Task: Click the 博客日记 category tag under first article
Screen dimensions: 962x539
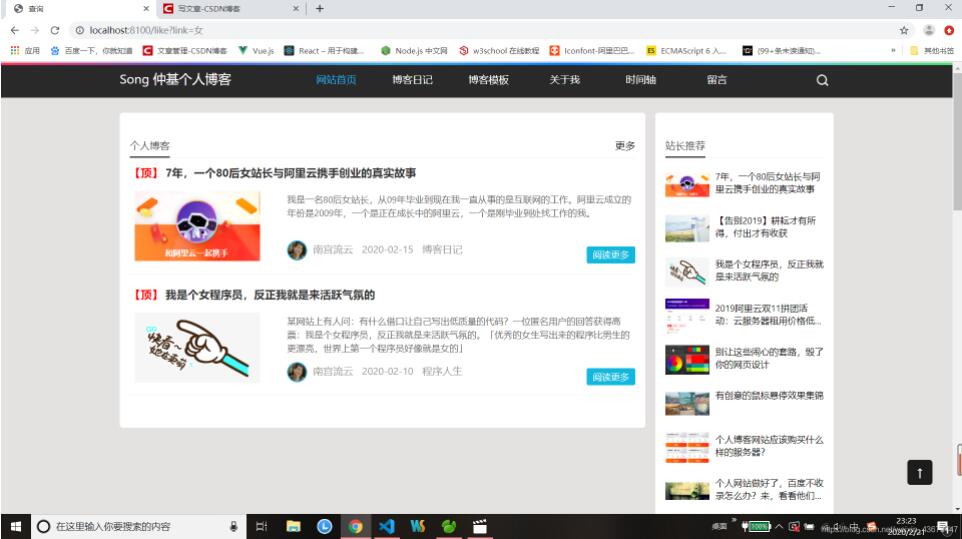Action: pos(442,250)
